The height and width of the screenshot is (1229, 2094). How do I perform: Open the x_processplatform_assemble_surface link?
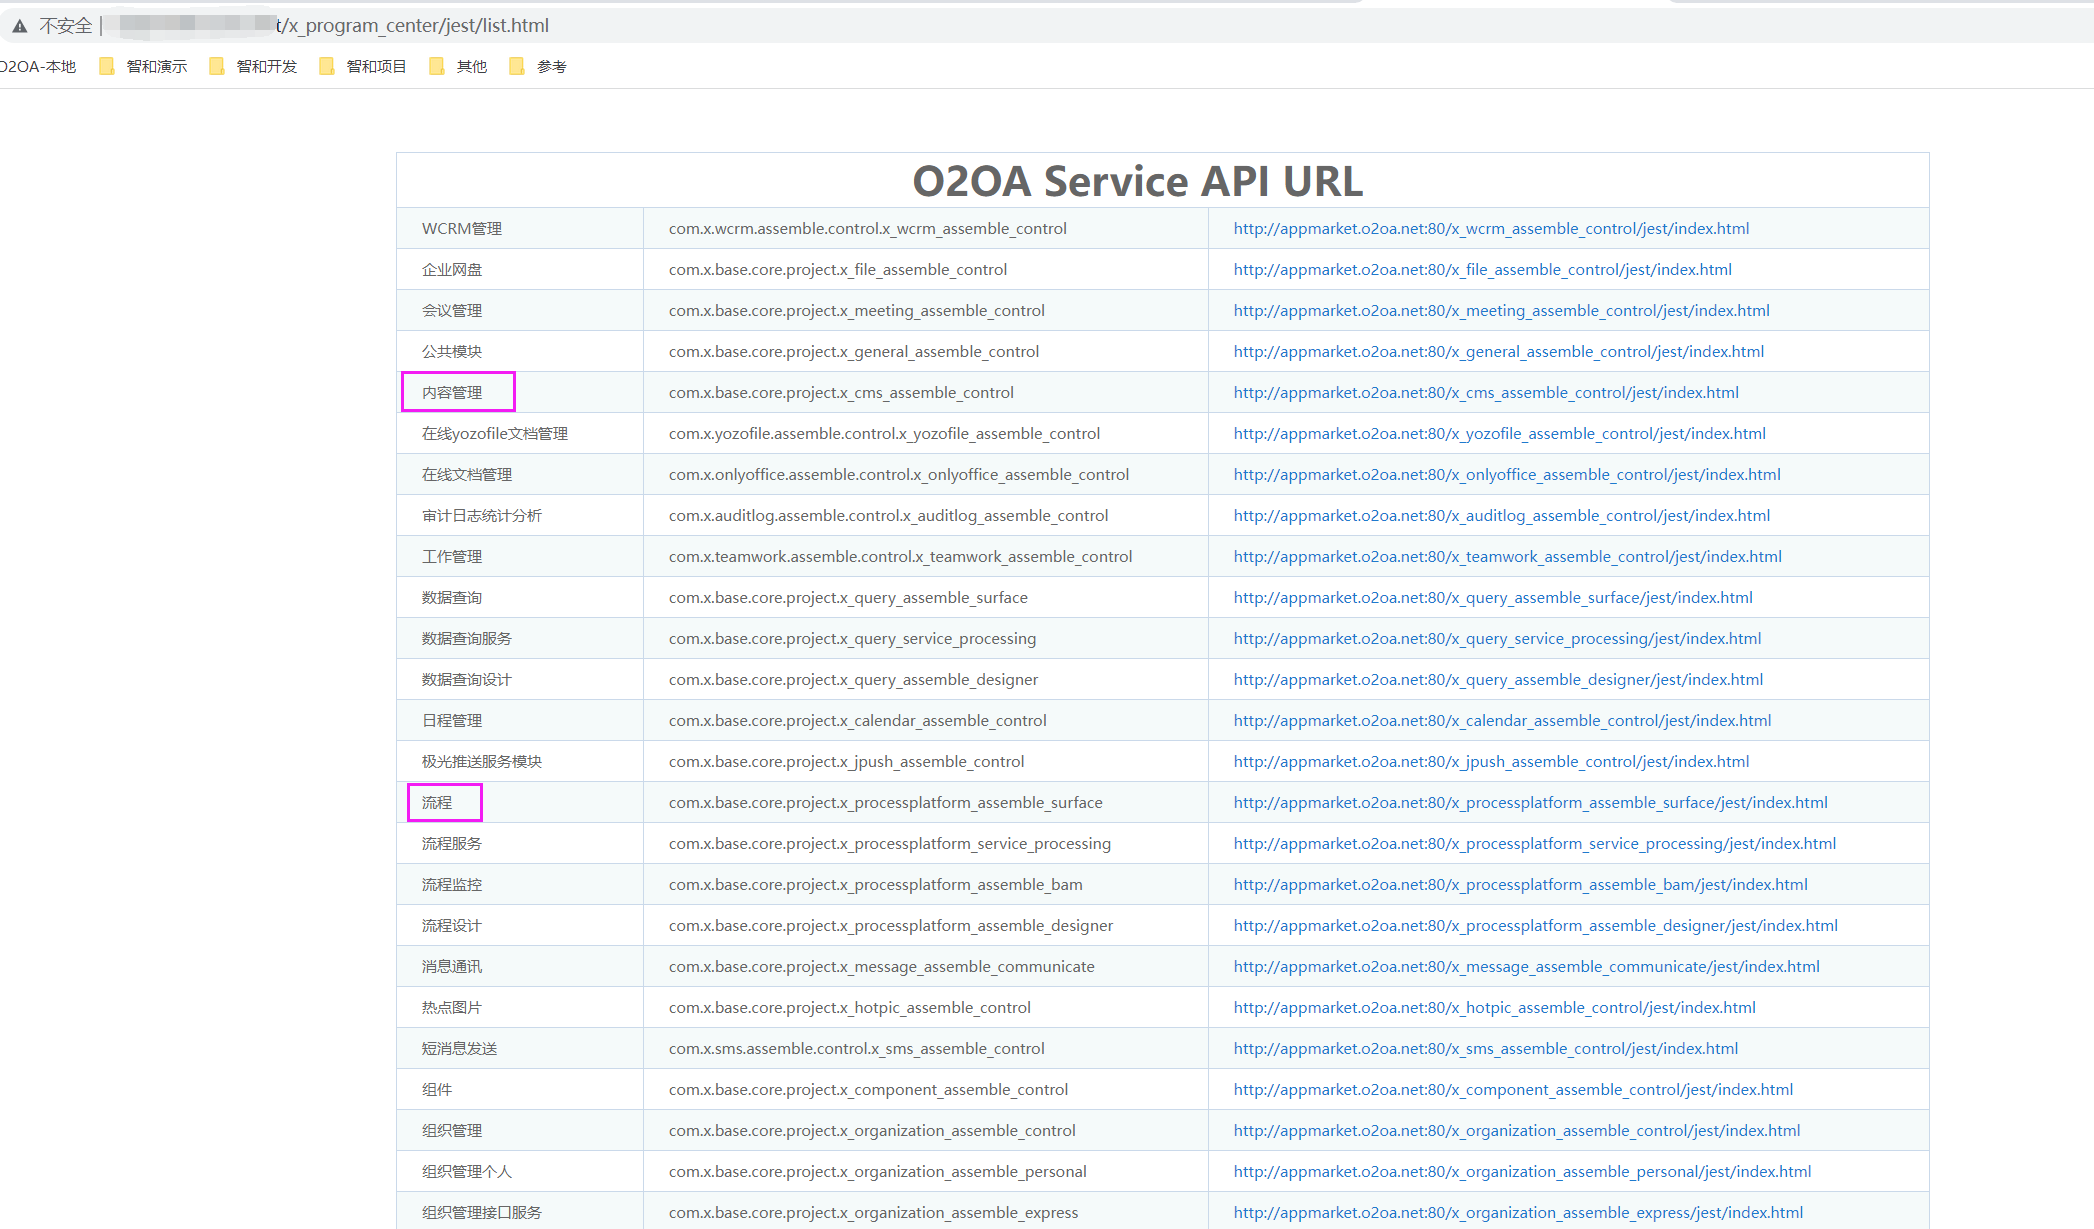pyautogui.click(x=1530, y=803)
